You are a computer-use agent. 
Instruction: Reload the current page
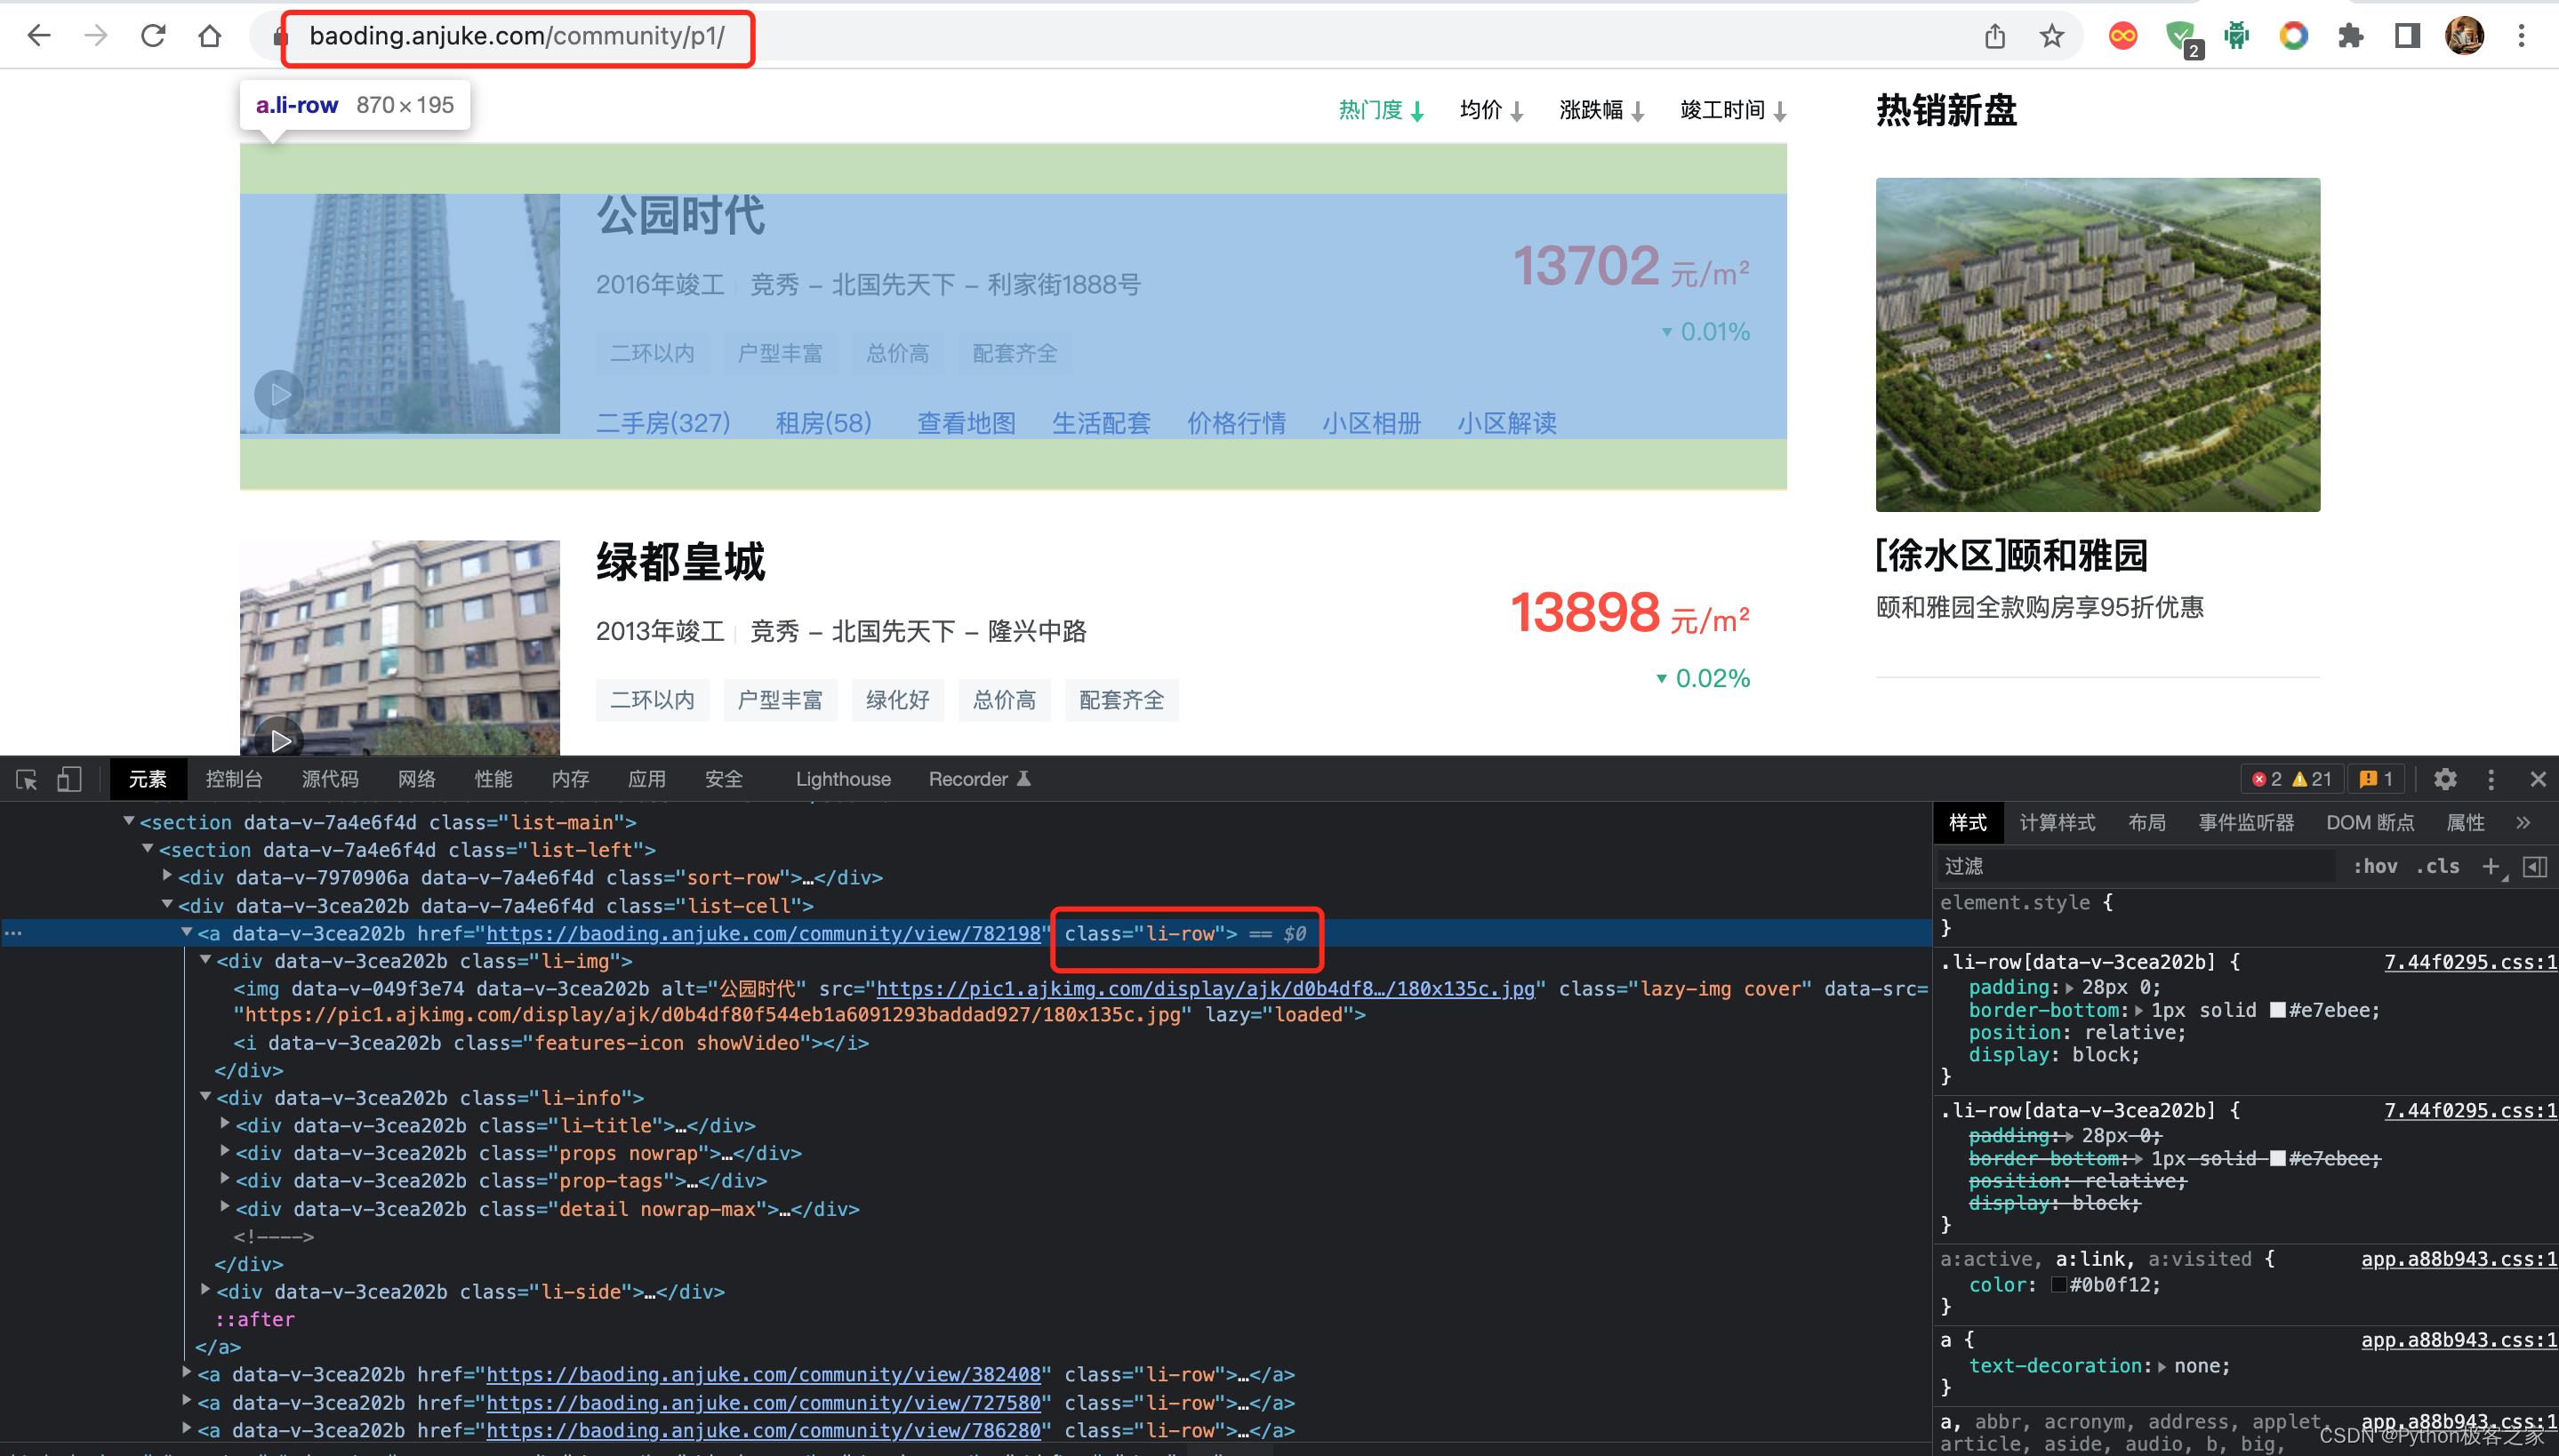152,36
